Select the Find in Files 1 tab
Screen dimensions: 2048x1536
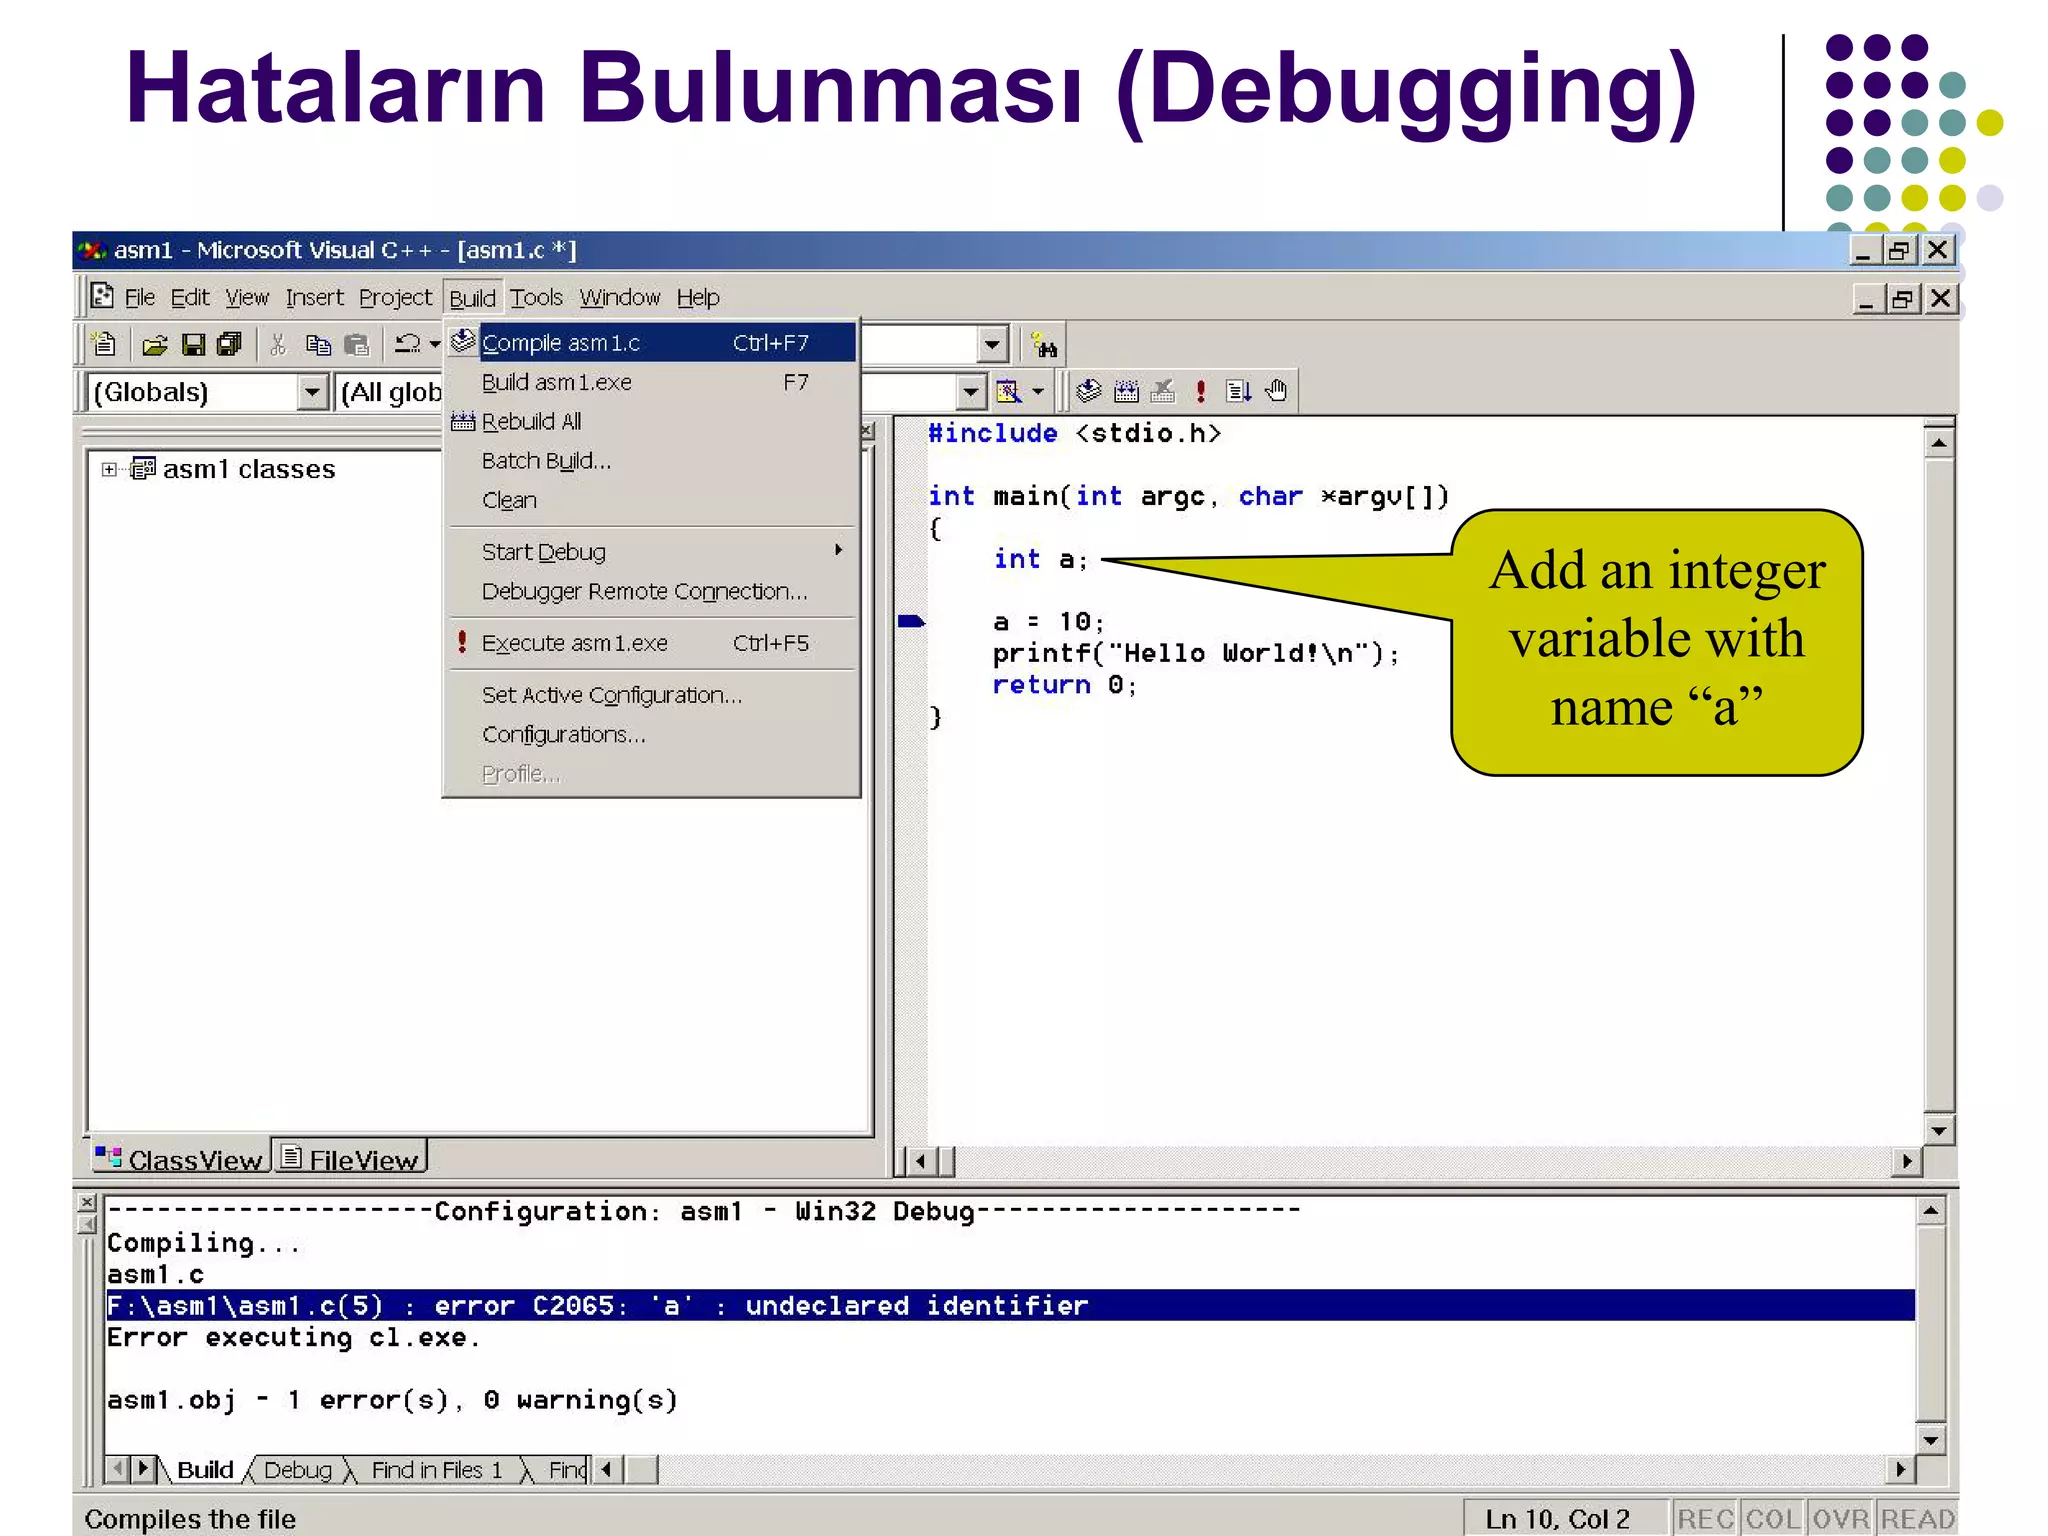click(437, 1470)
